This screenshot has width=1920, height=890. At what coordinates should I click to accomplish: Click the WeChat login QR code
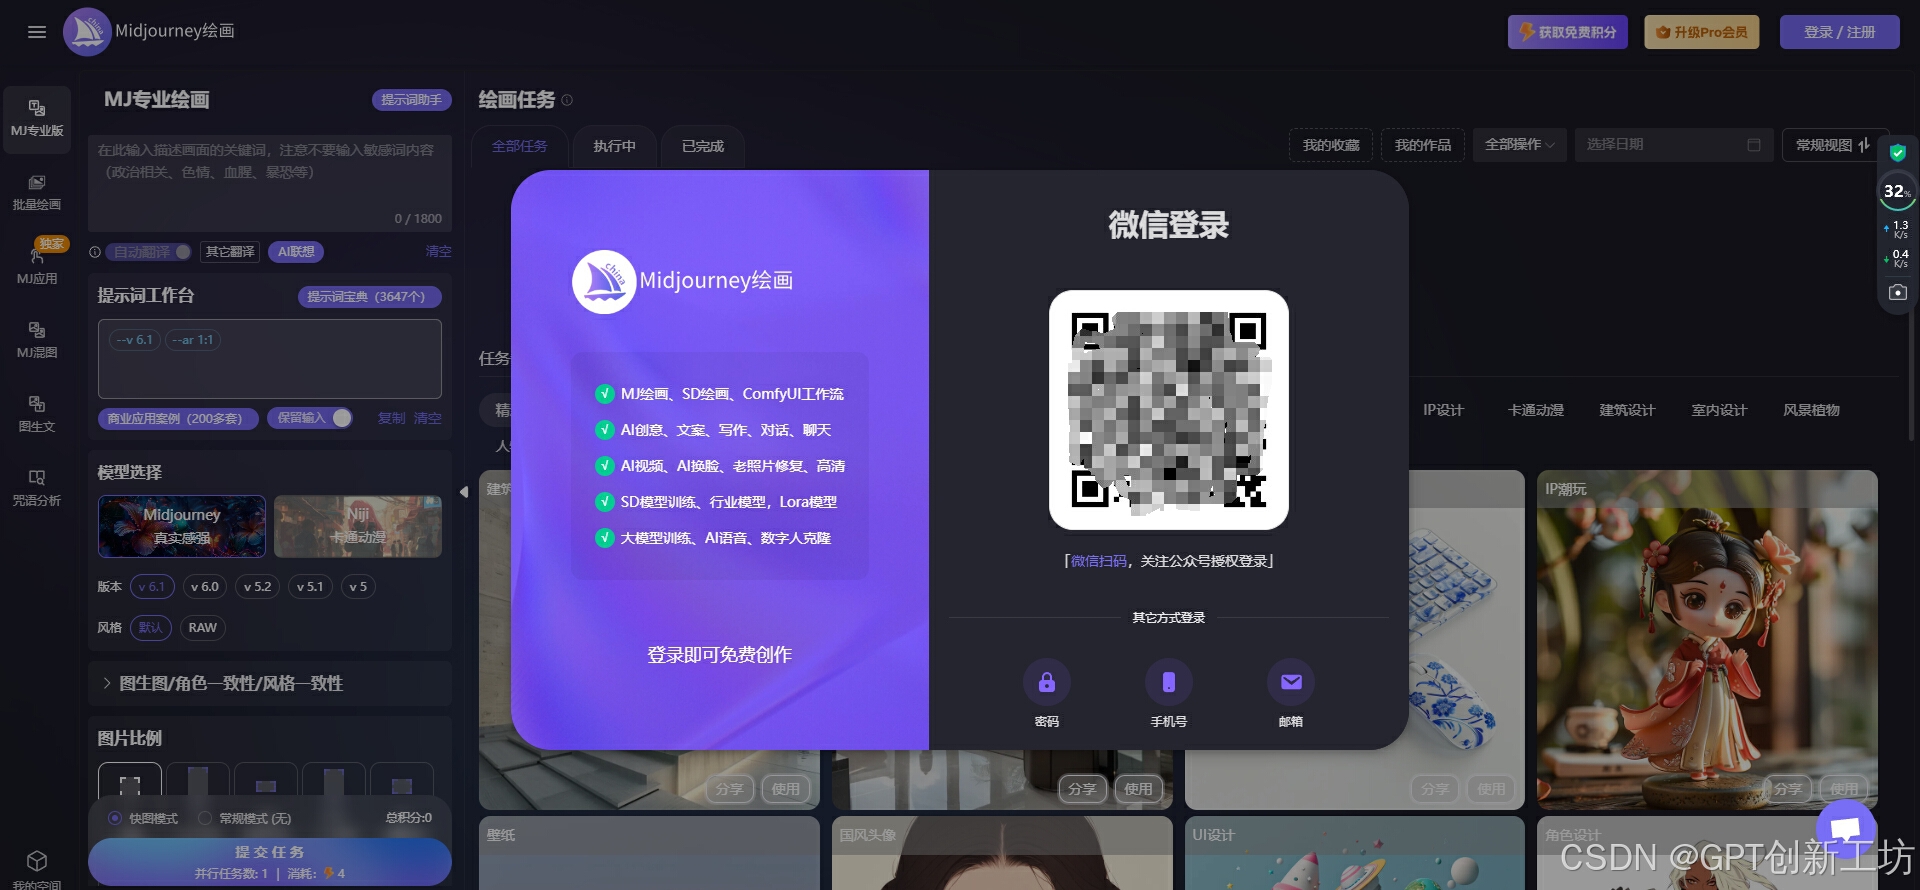tap(1168, 410)
